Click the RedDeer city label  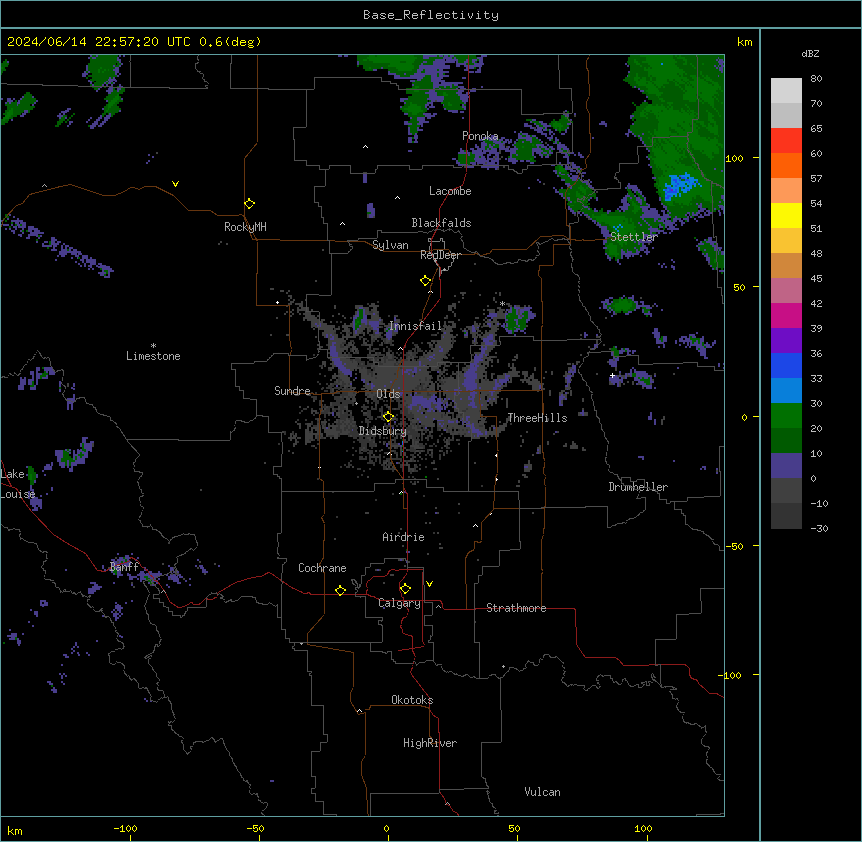point(440,255)
